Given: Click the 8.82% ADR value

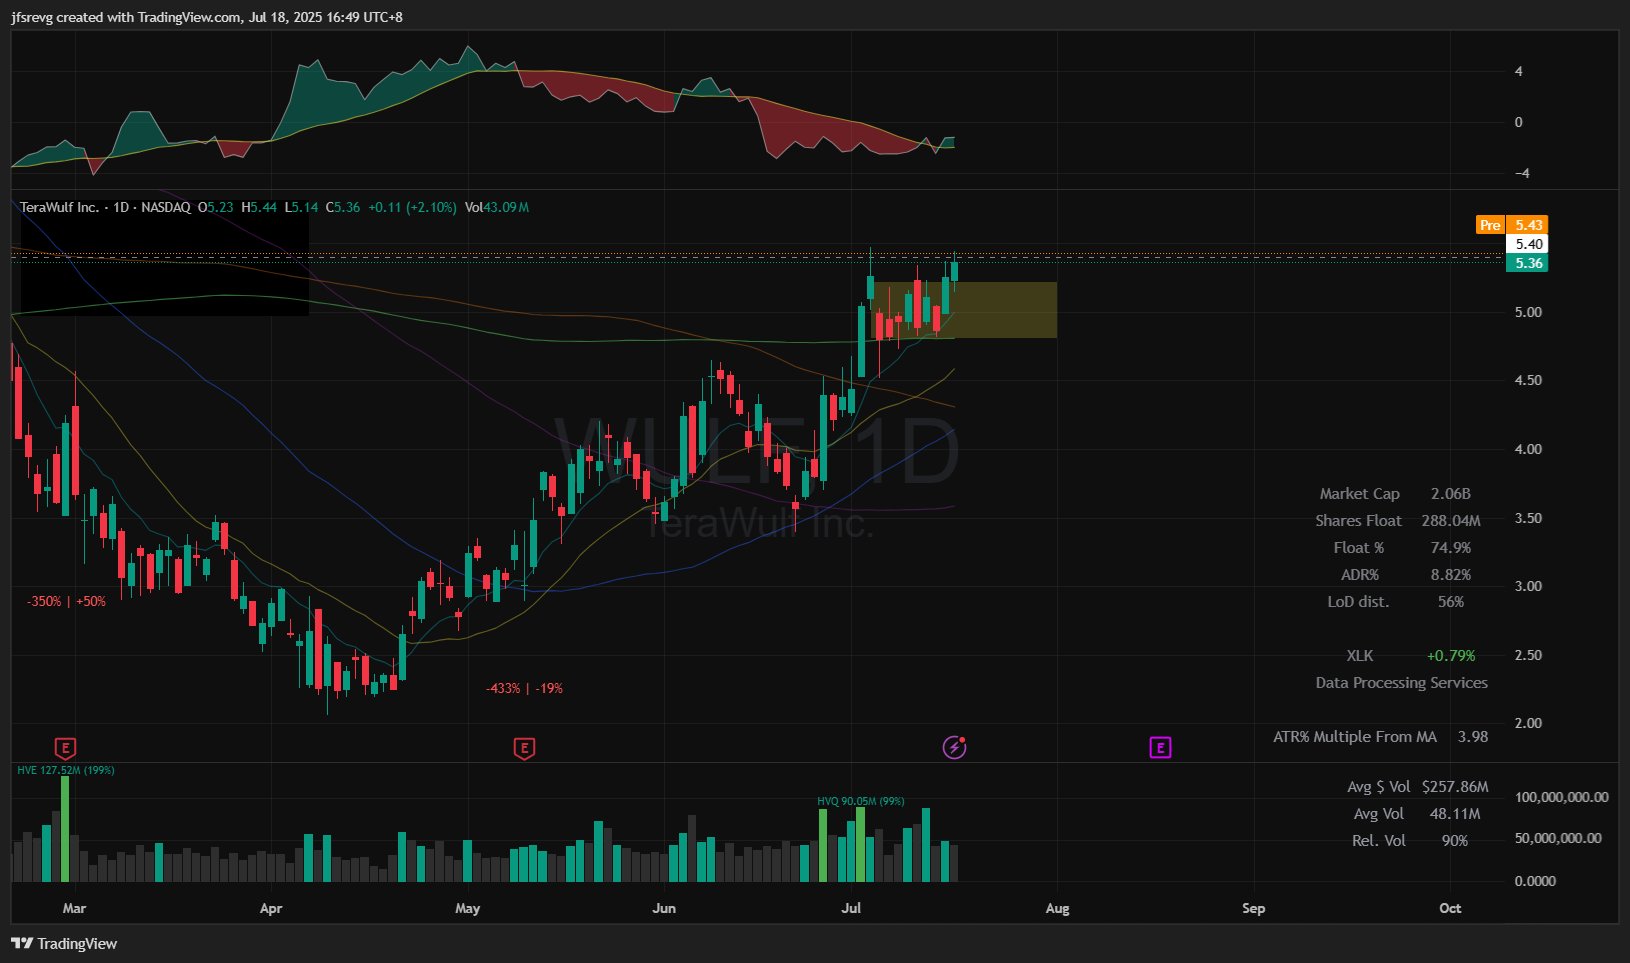Looking at the screenshot, I should (1450, 574).
